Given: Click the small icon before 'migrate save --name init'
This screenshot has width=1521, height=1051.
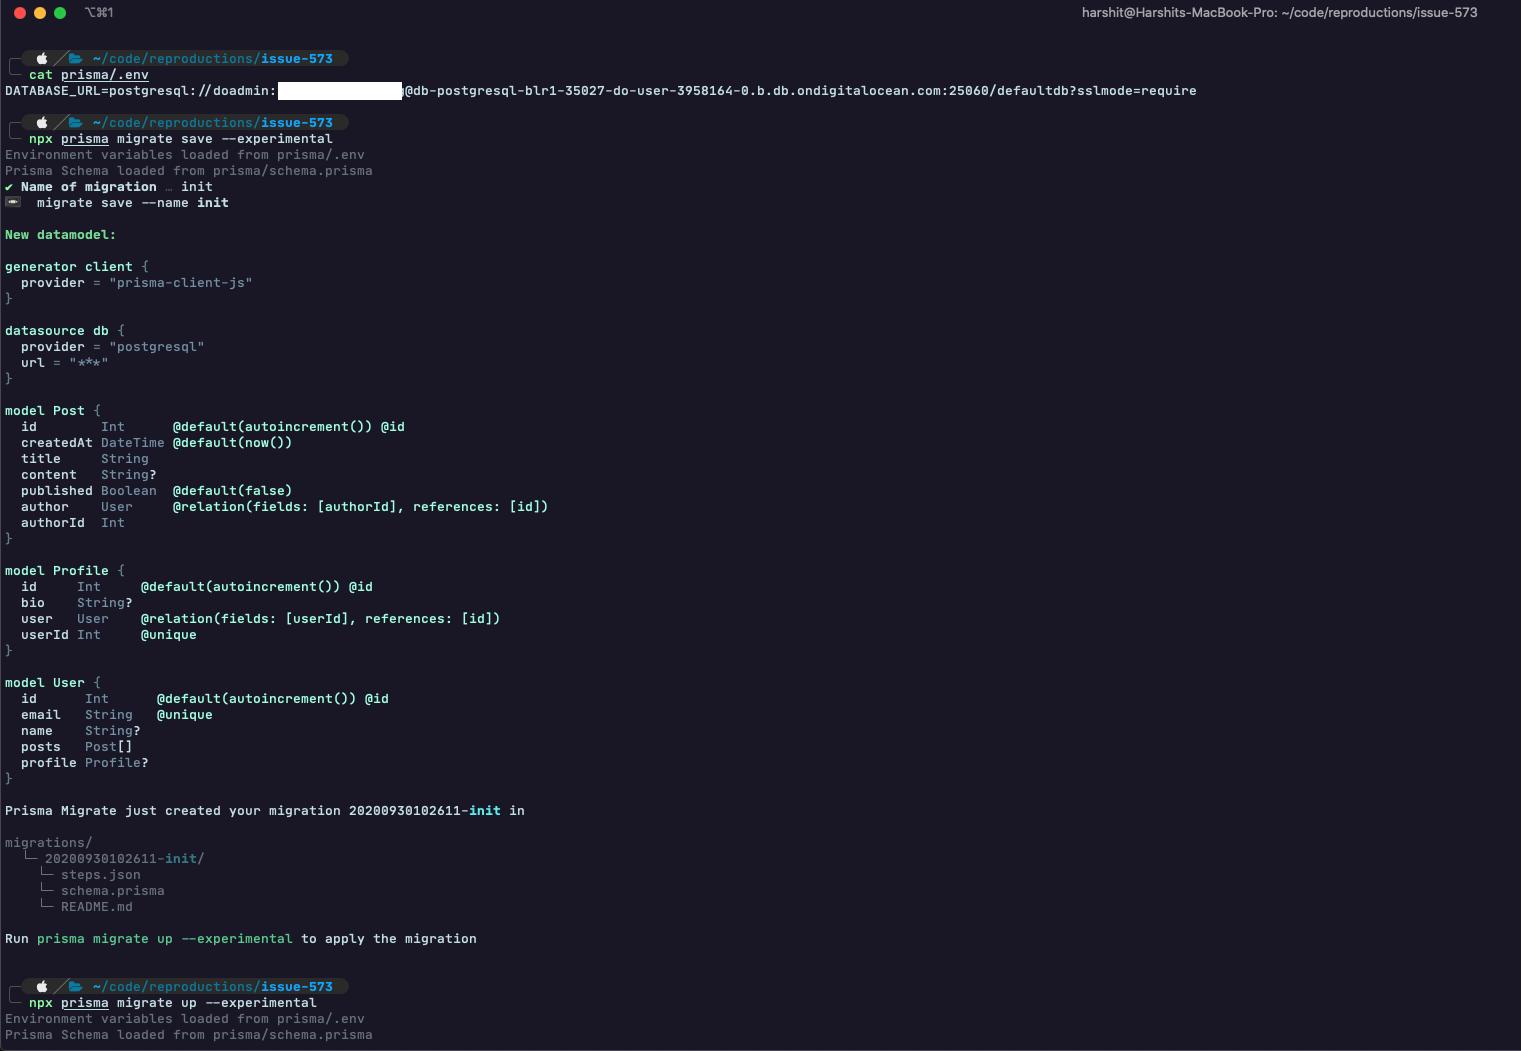Looking at the screenshot, I should click(x=12, y=202).
